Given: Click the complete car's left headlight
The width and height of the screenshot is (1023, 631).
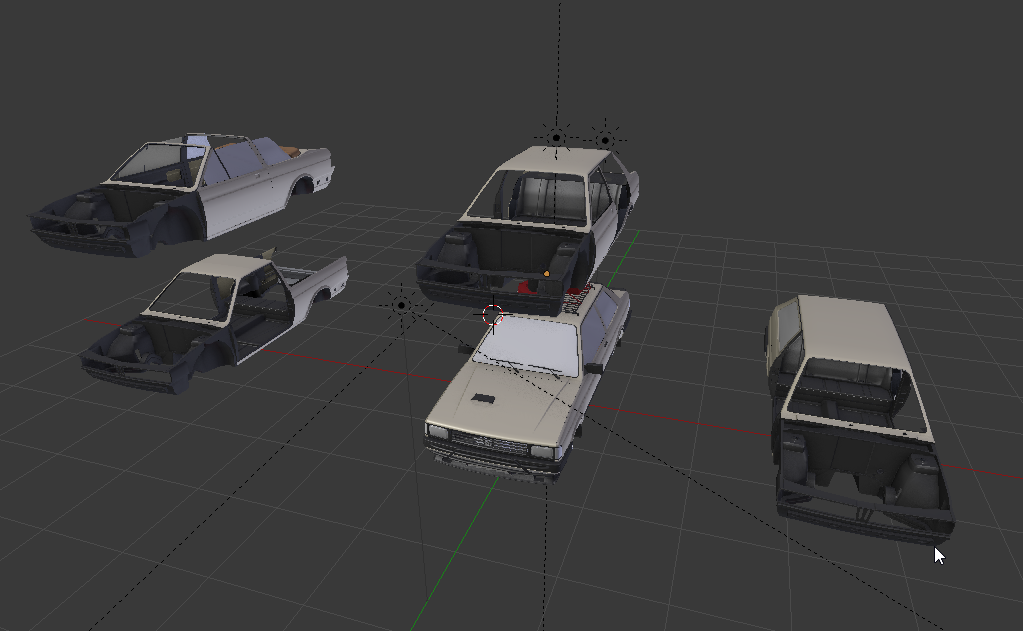Looking at the screenshot, I should coord(436,432).
